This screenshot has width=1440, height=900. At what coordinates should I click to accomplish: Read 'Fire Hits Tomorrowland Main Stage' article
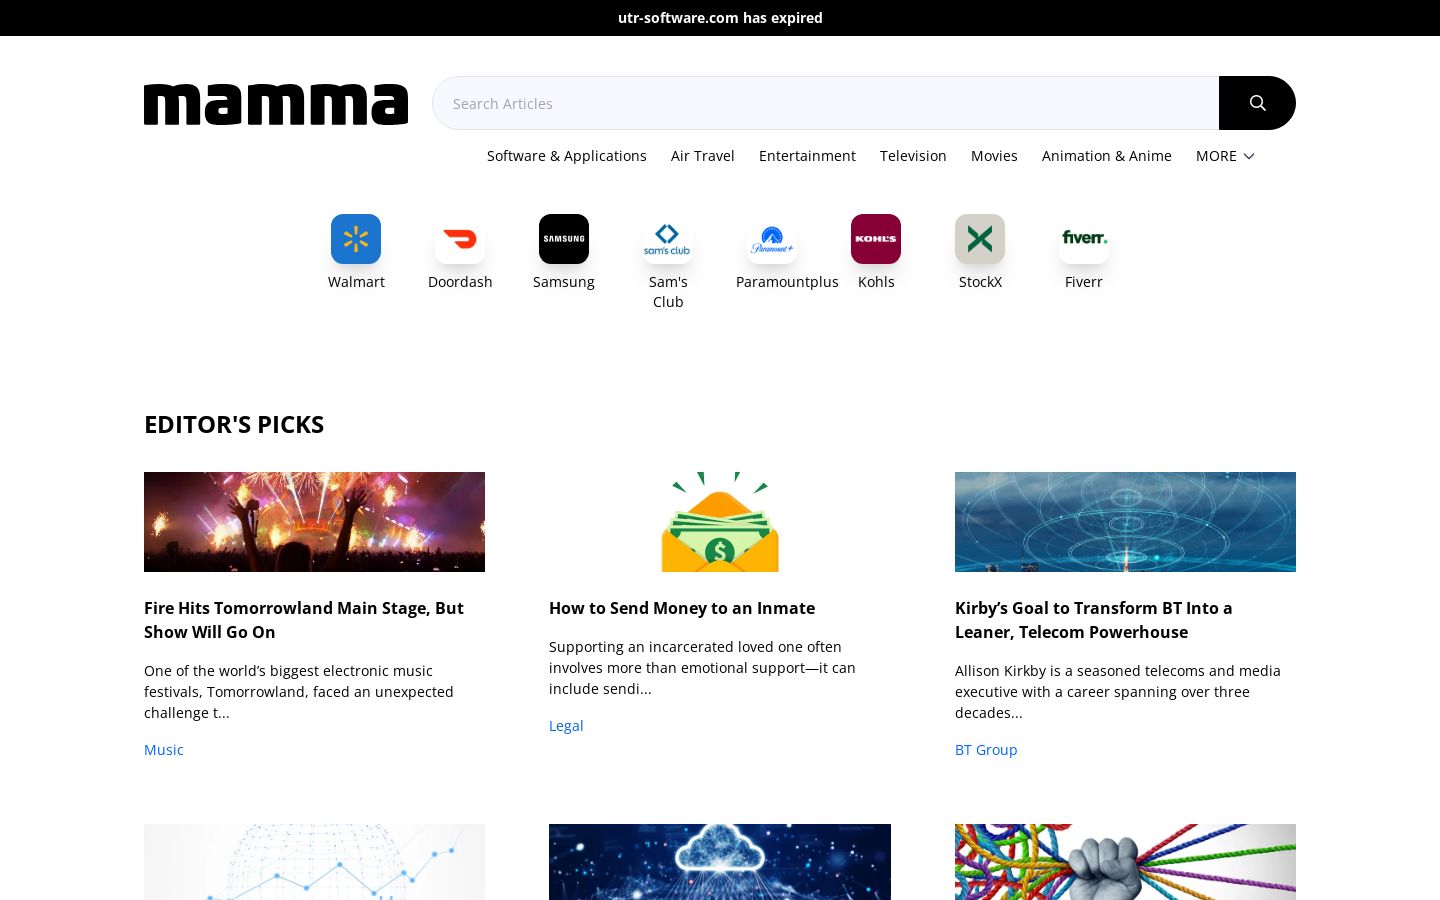(x=304, y=620)
